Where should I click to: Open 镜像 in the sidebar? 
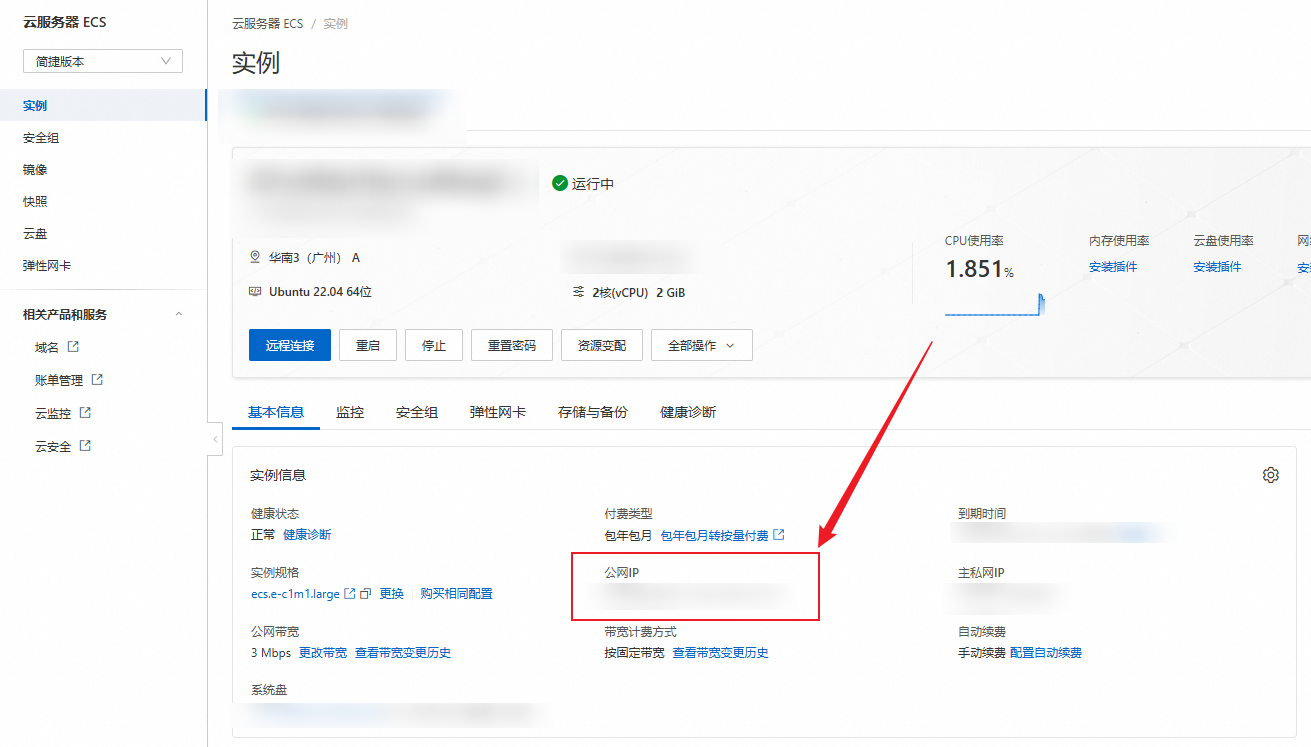[x=35, y=169]
